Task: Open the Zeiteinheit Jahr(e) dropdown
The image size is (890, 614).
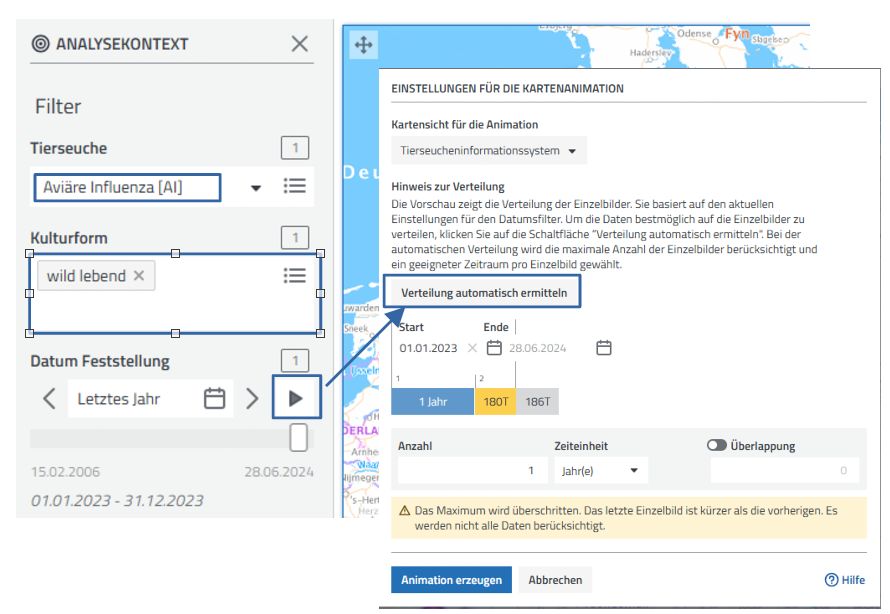Action: tap(600, 470)
